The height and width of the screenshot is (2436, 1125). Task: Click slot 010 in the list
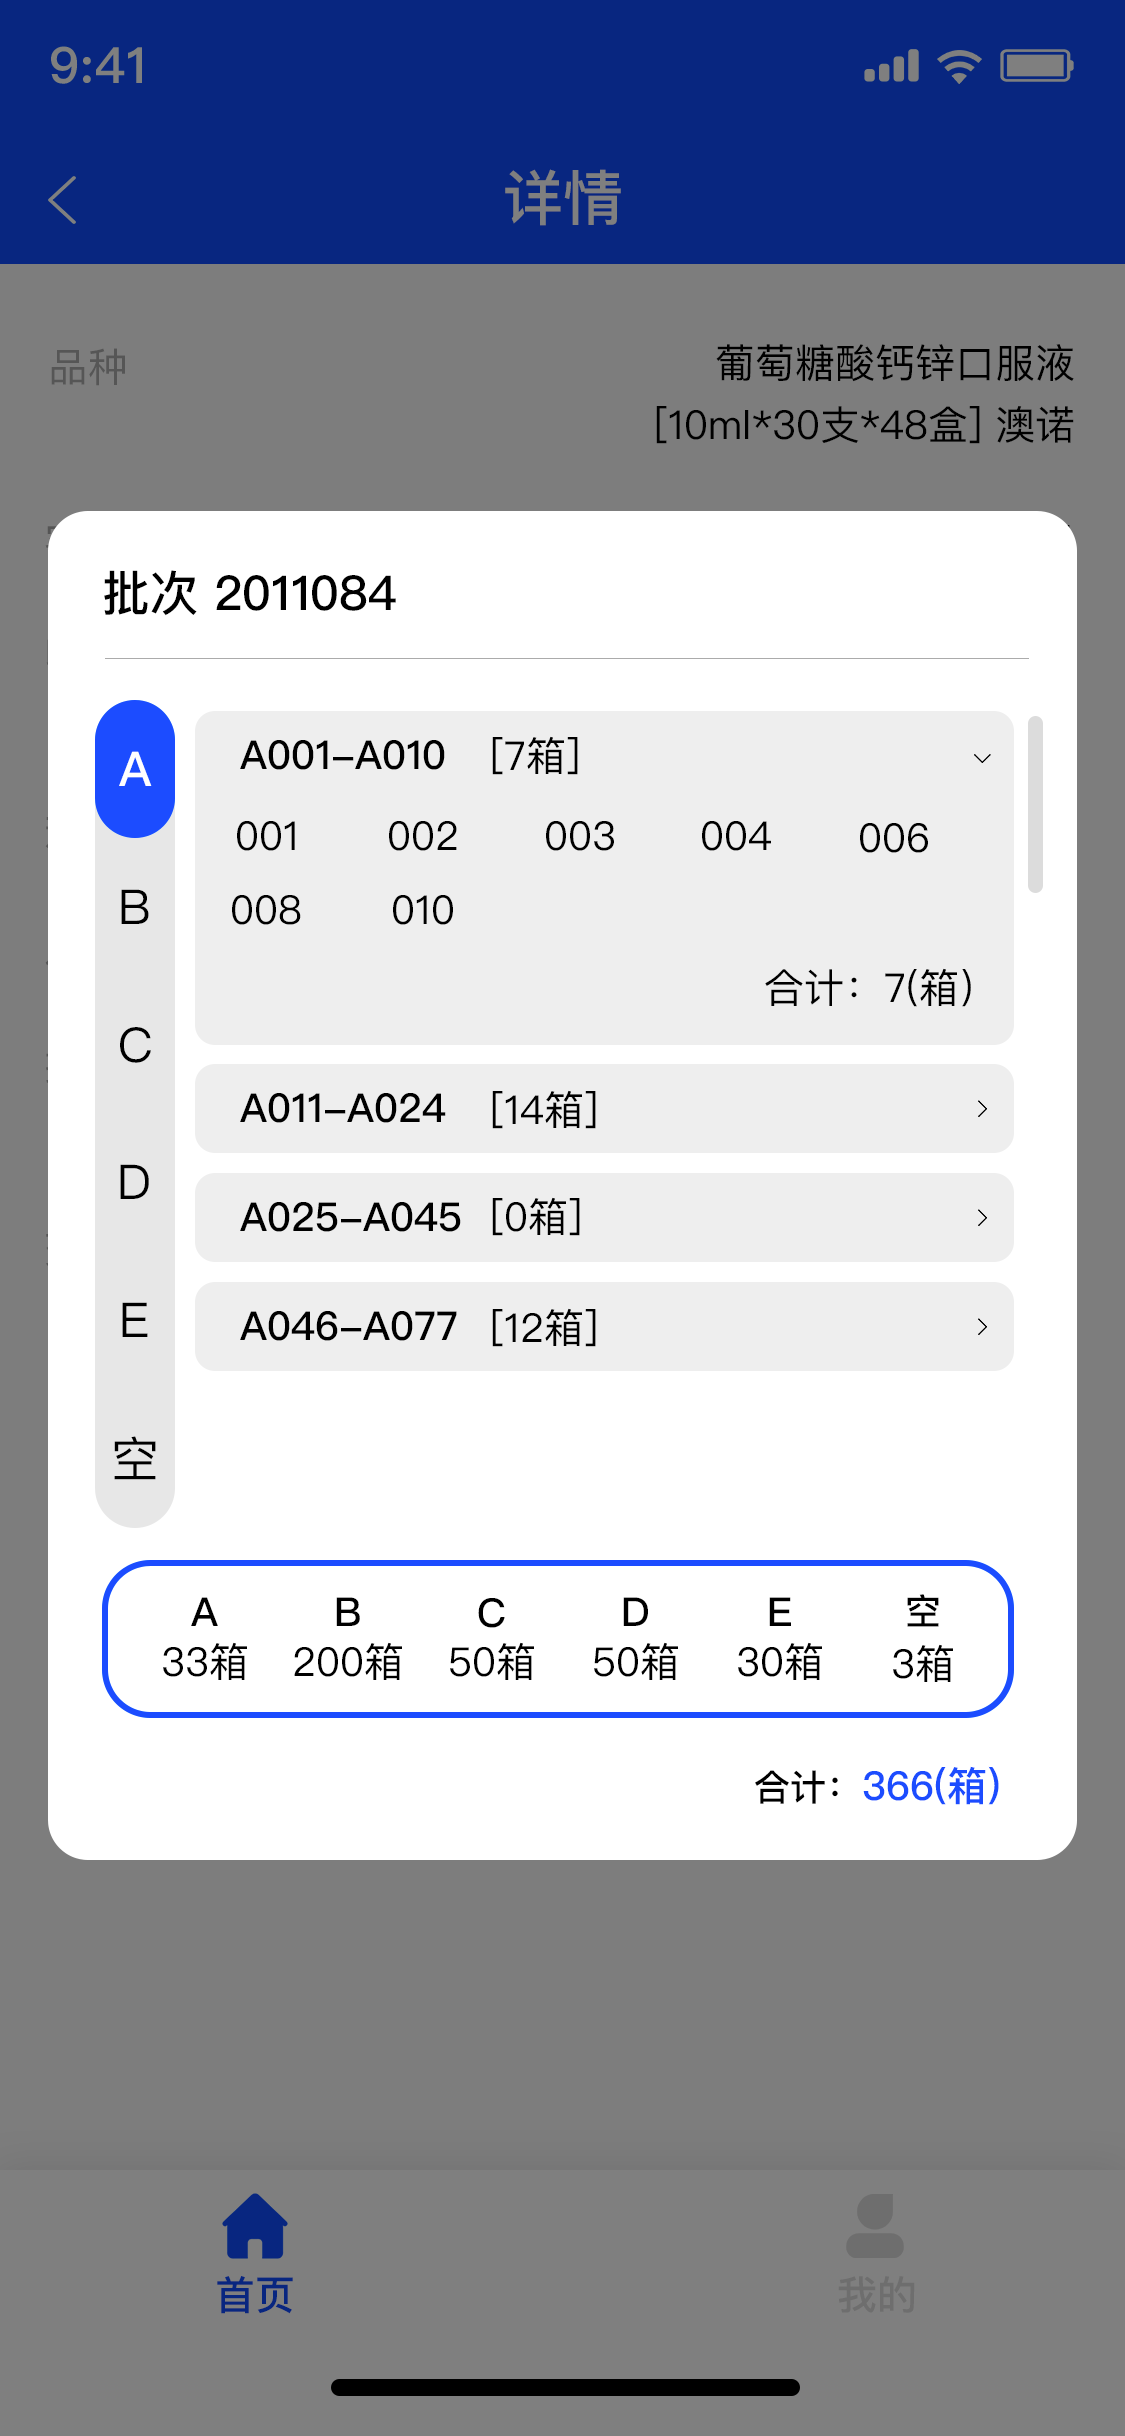coord(423,910)
